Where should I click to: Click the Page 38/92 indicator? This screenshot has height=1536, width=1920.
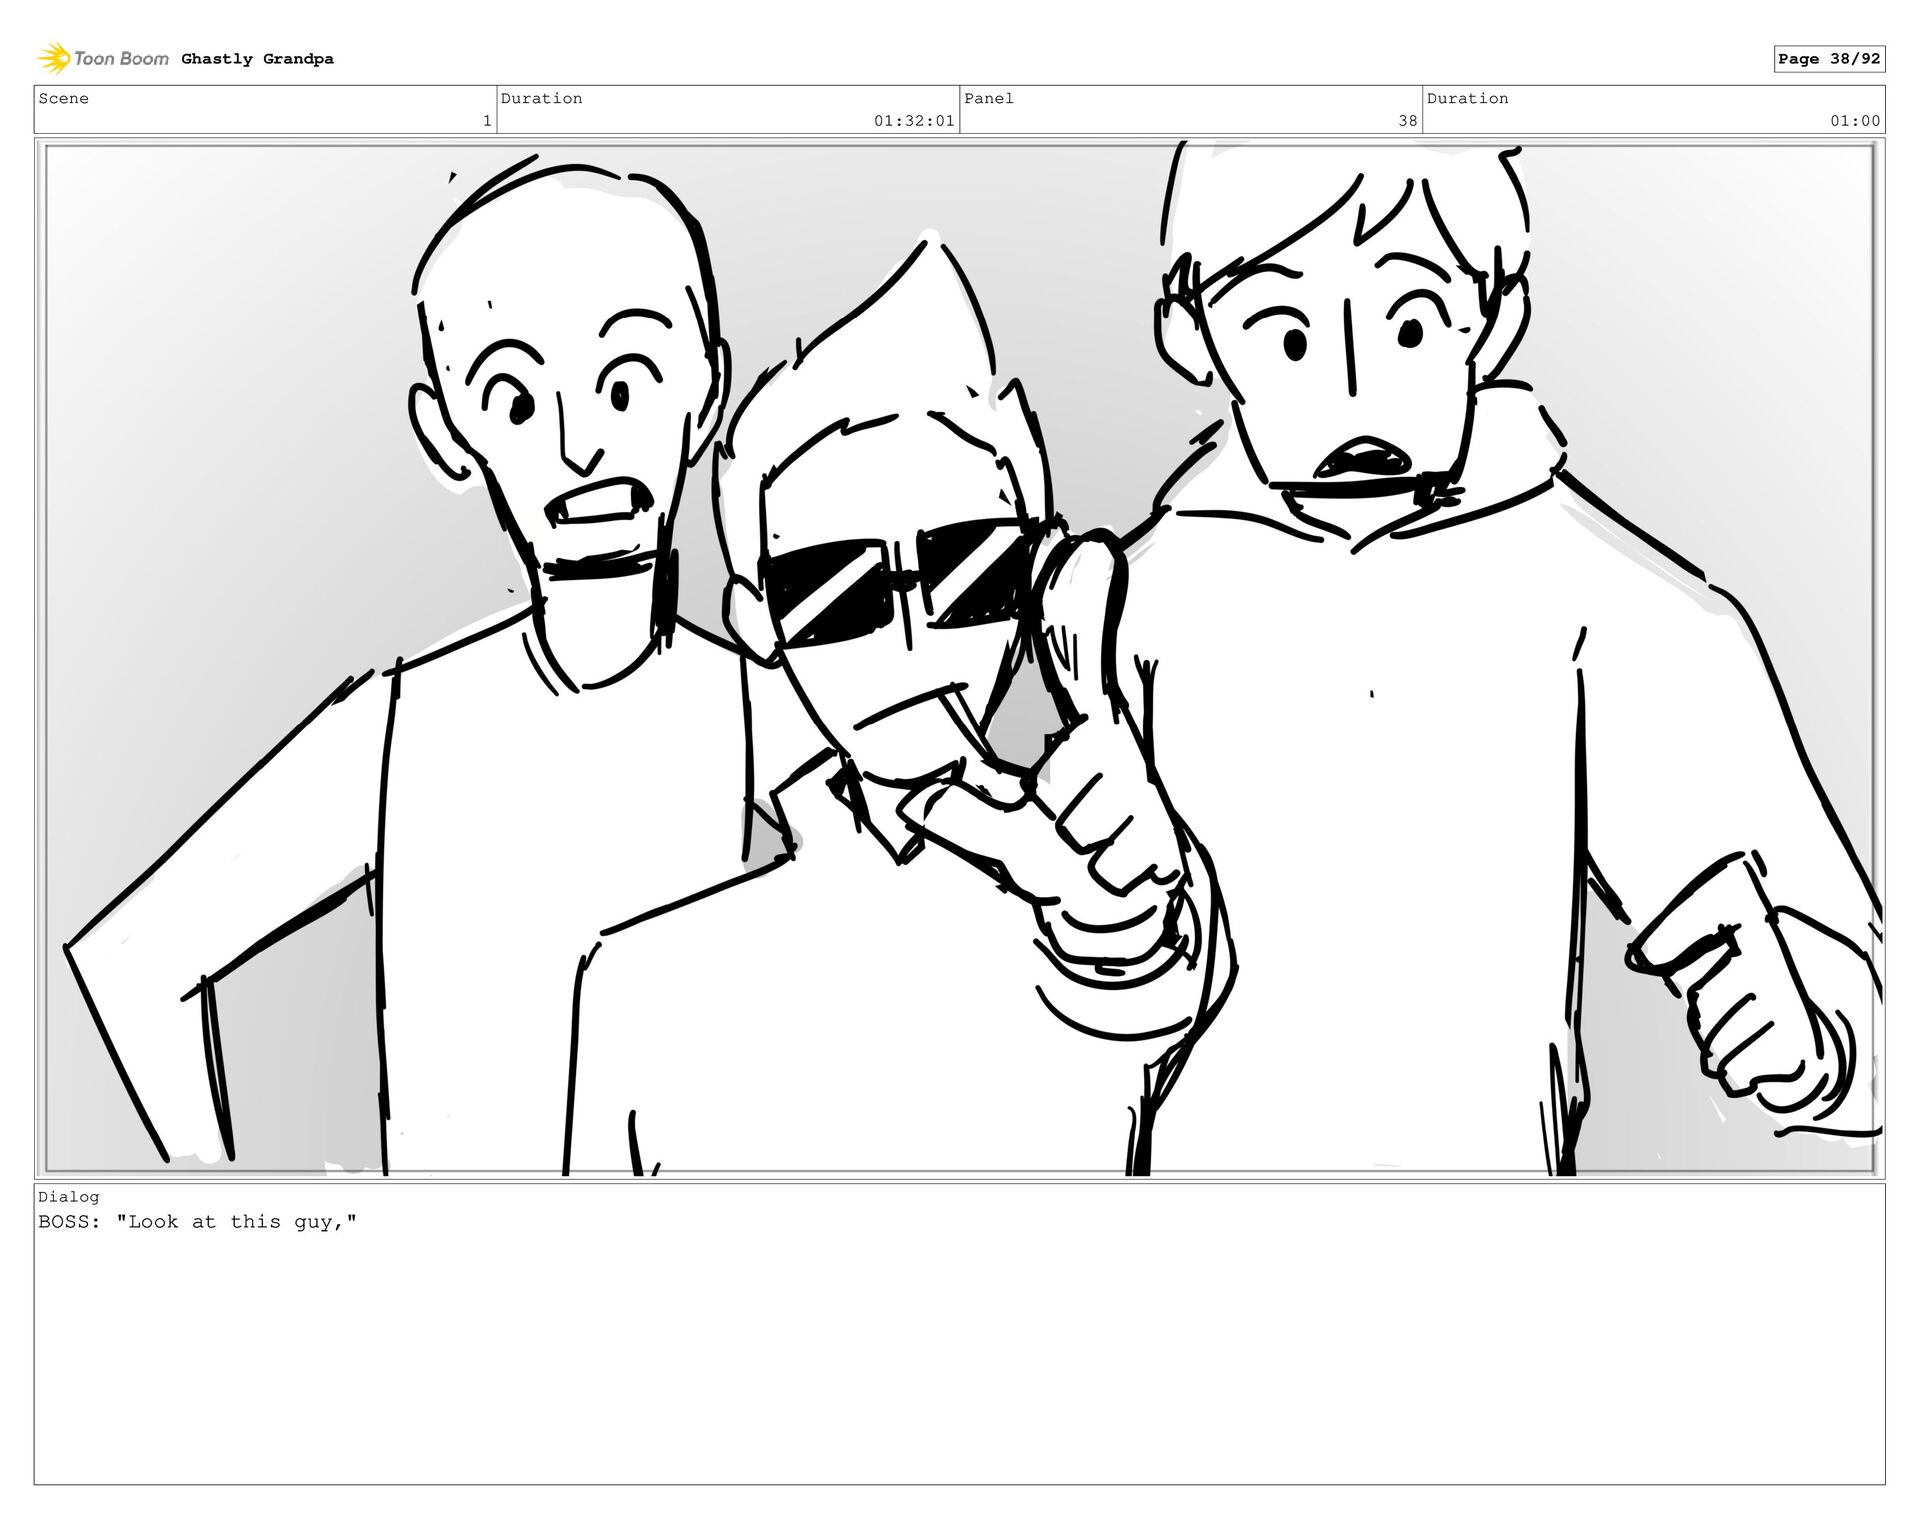[1829, 59]
